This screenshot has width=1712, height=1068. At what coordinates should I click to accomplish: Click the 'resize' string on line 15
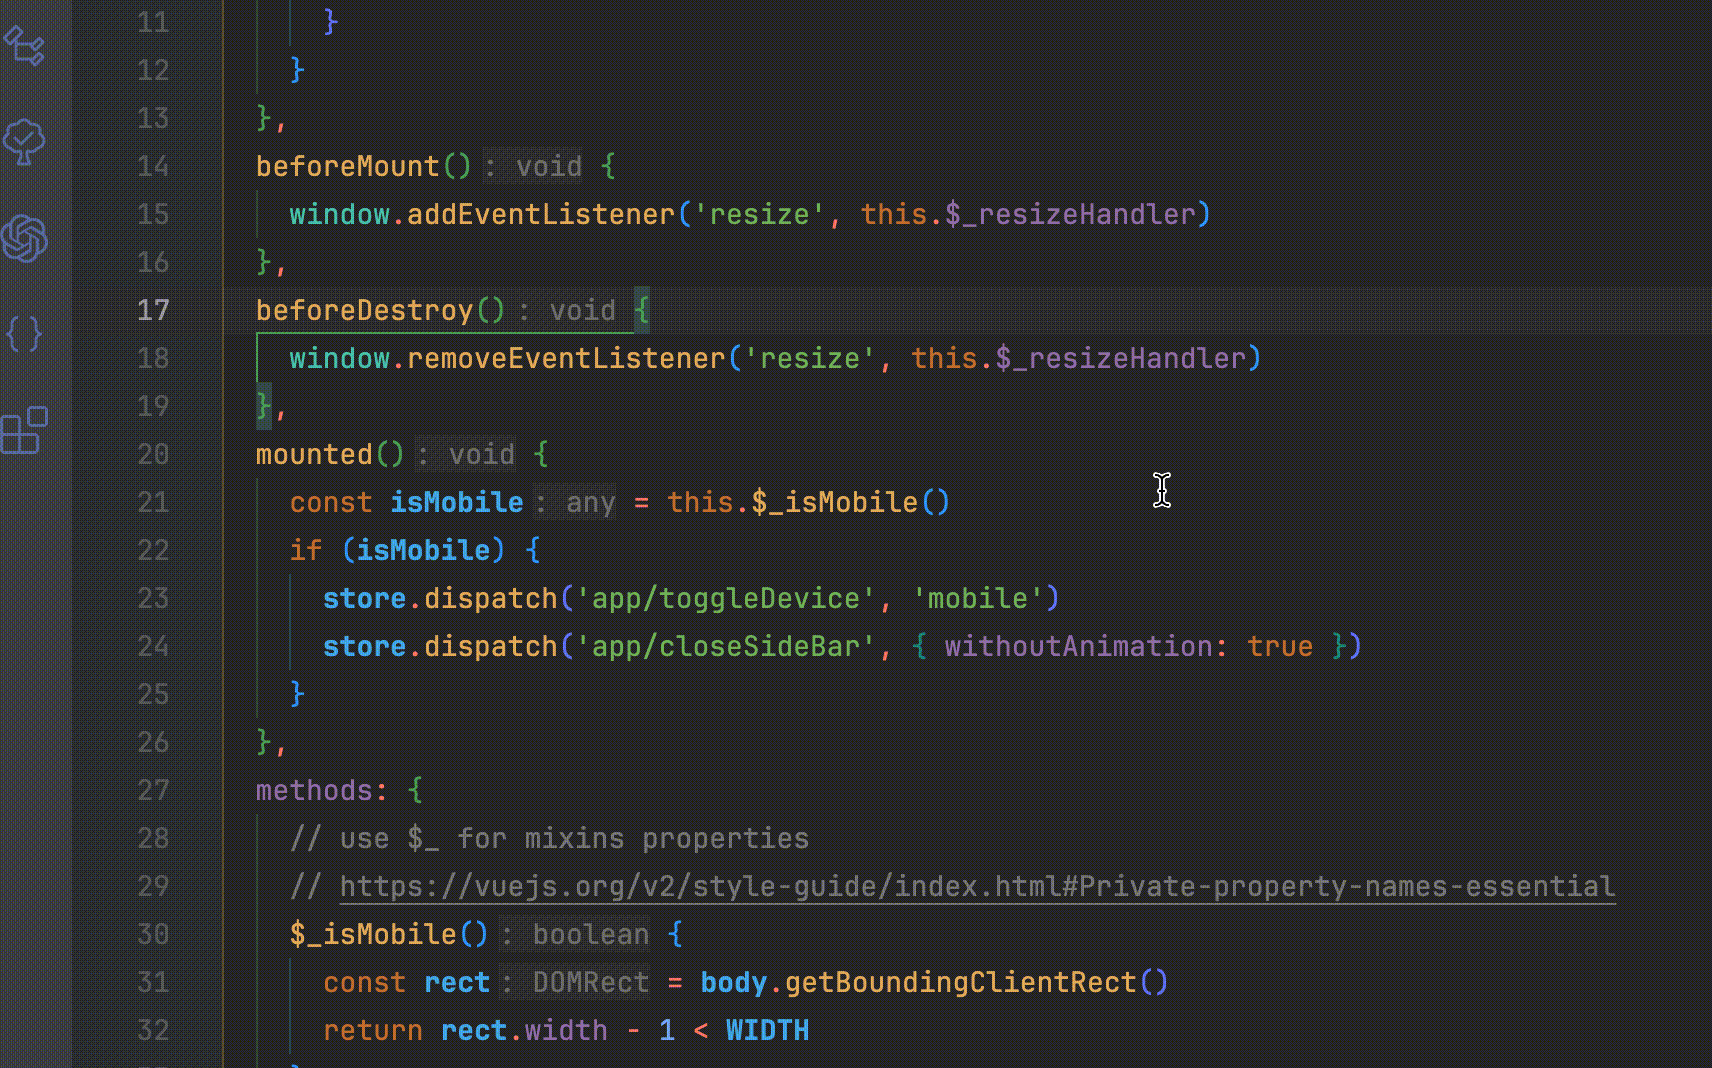(x=759, y=214)
